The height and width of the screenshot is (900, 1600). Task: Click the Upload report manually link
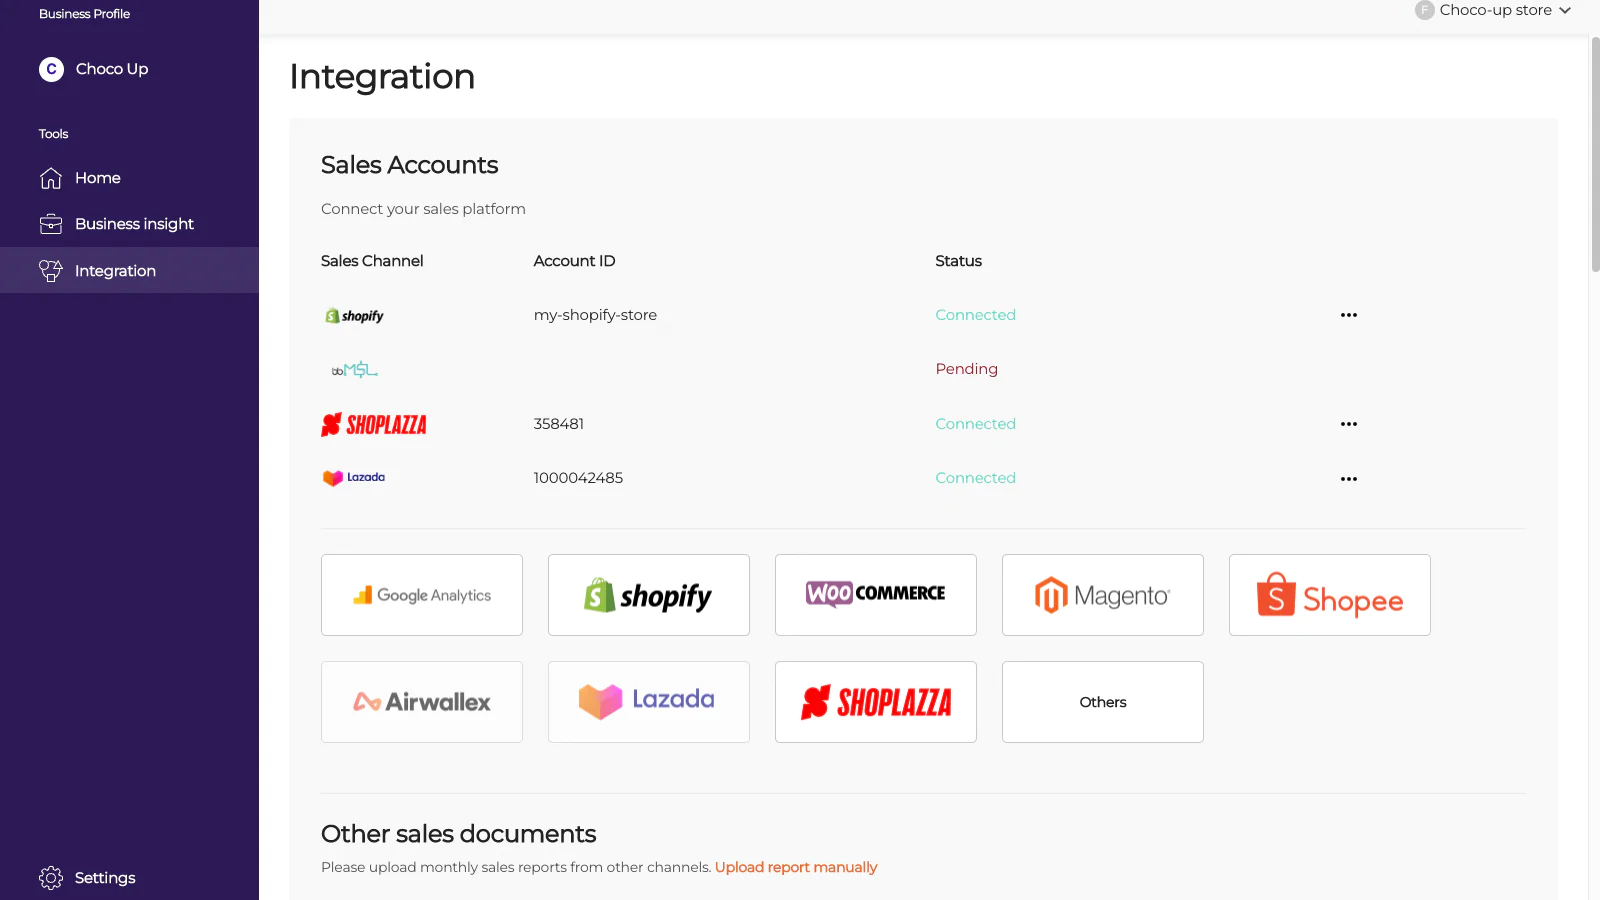796,867
